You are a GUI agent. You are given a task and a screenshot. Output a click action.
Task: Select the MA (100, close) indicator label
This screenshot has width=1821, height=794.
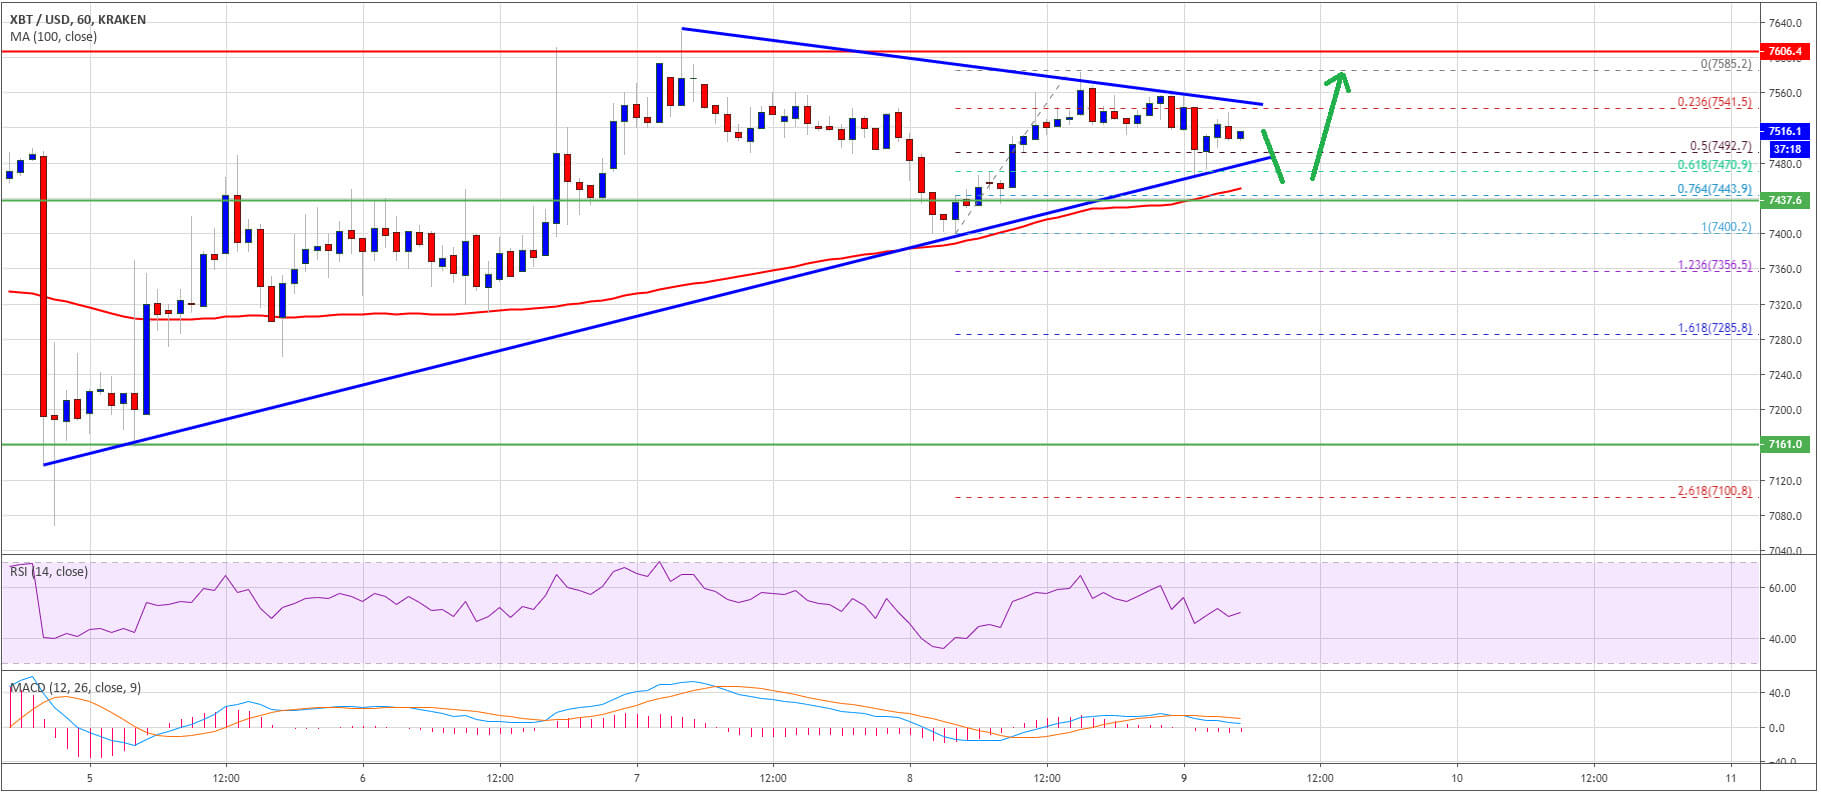tap(54, 37)
